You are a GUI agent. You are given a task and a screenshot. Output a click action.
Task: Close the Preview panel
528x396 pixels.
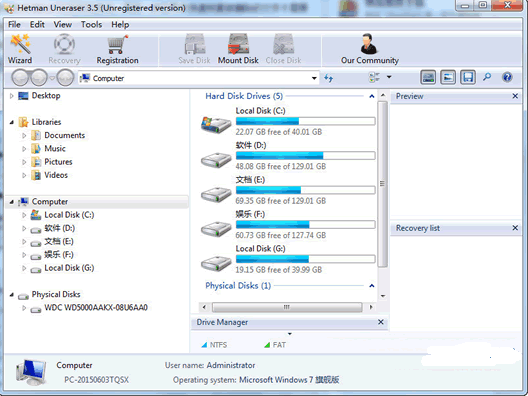tap(515, 96)
